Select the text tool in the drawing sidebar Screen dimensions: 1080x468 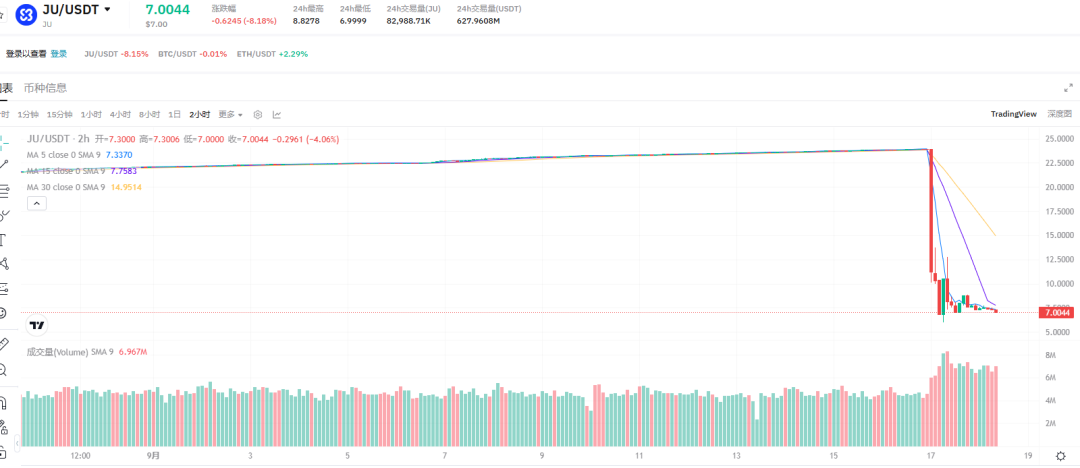(x=4, y=239)
